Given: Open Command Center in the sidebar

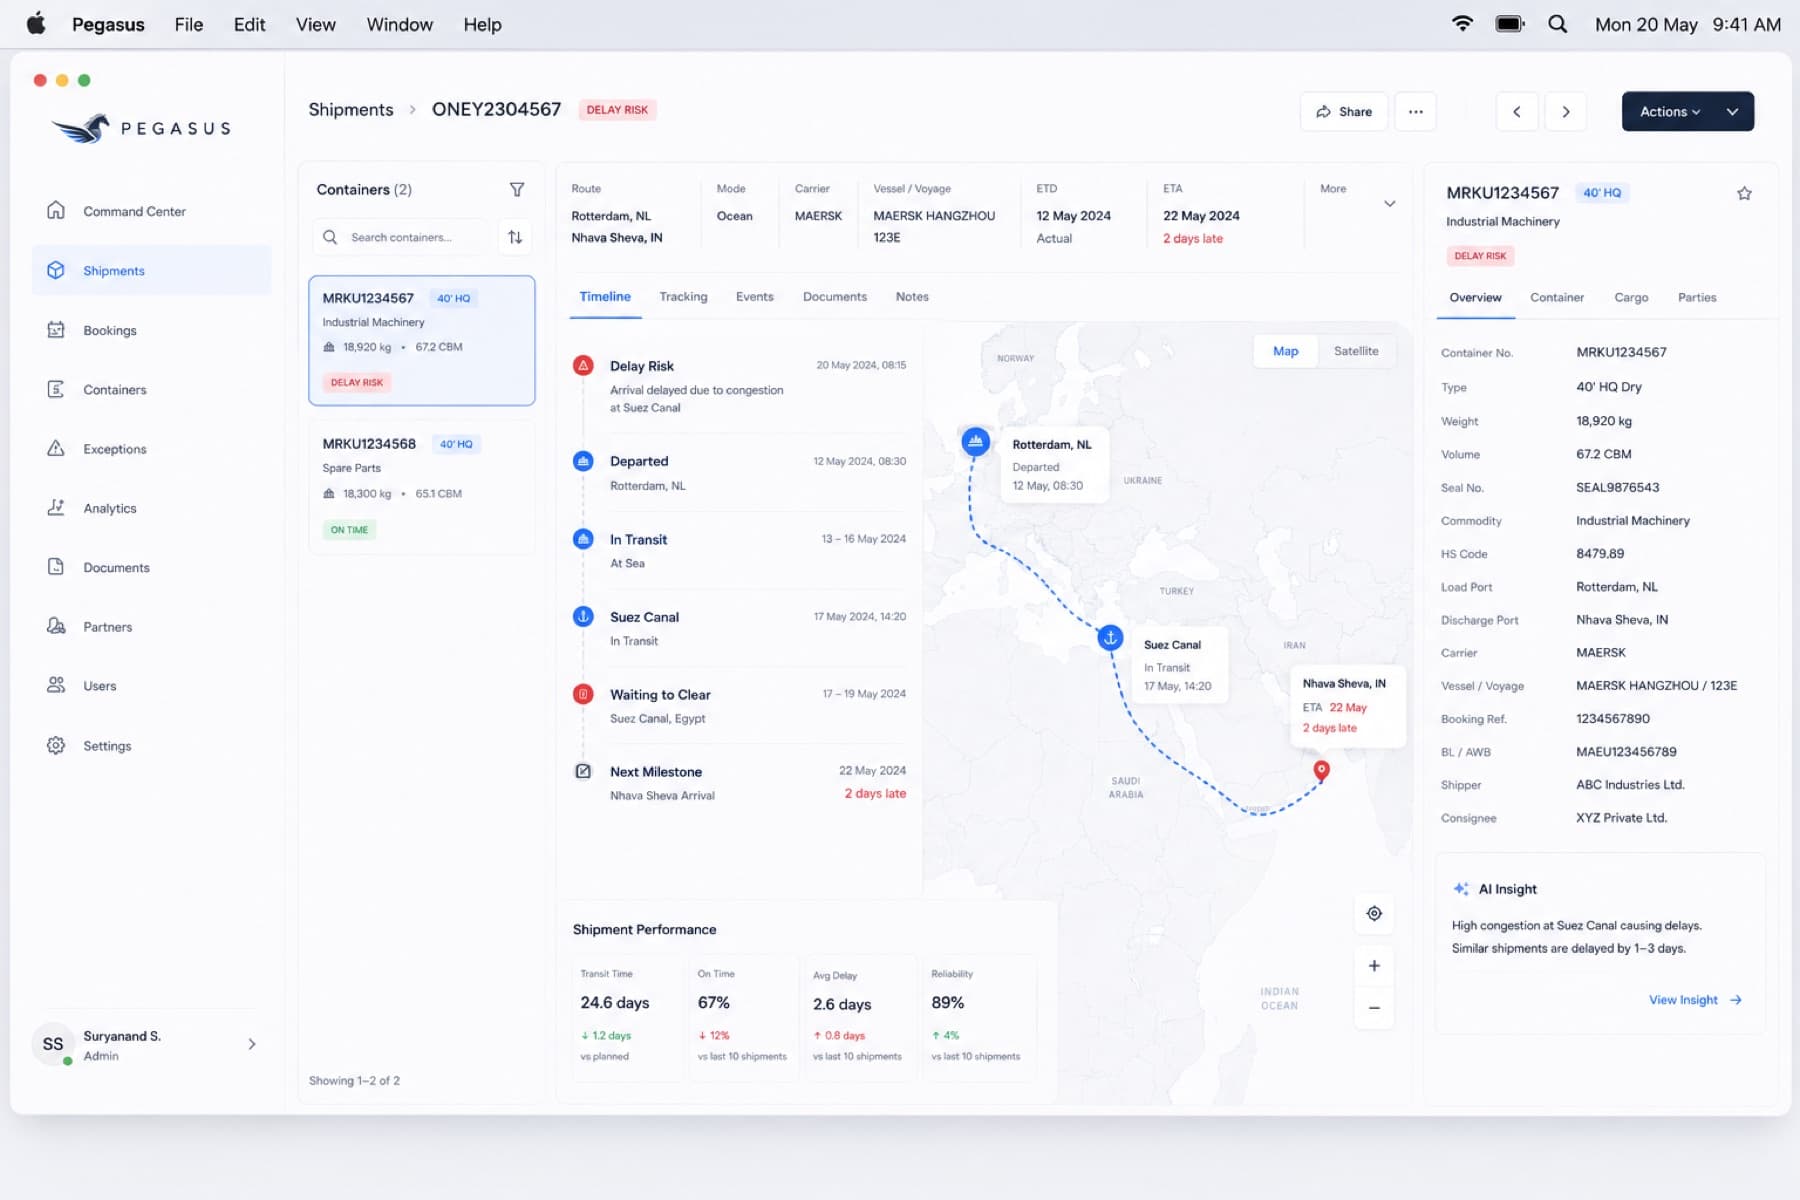Looking at the screenshot, I should (x=150, y=211).
